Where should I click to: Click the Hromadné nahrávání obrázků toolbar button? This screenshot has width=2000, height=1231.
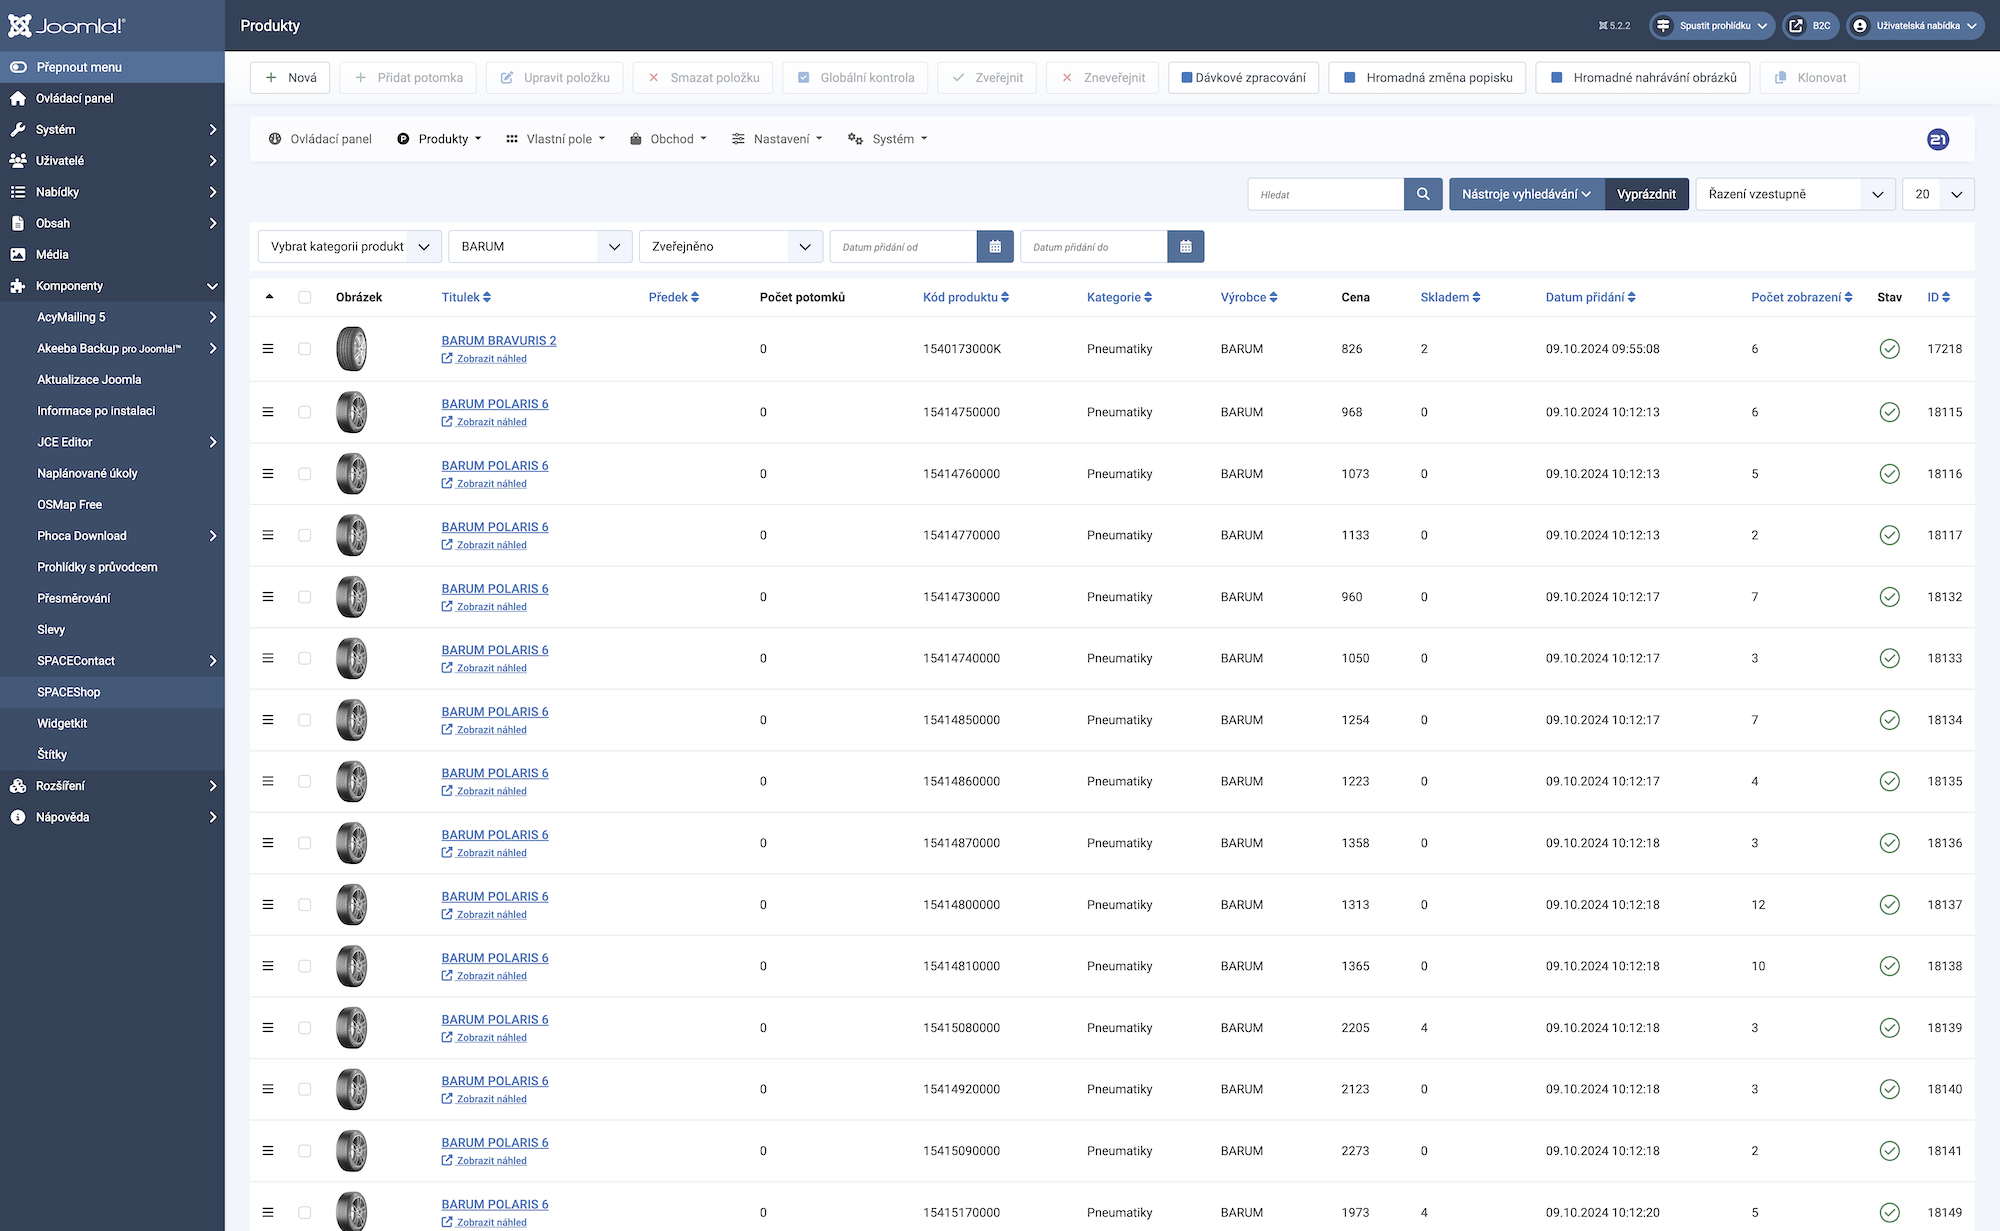pyautogui.click(x=1643, y=77)
